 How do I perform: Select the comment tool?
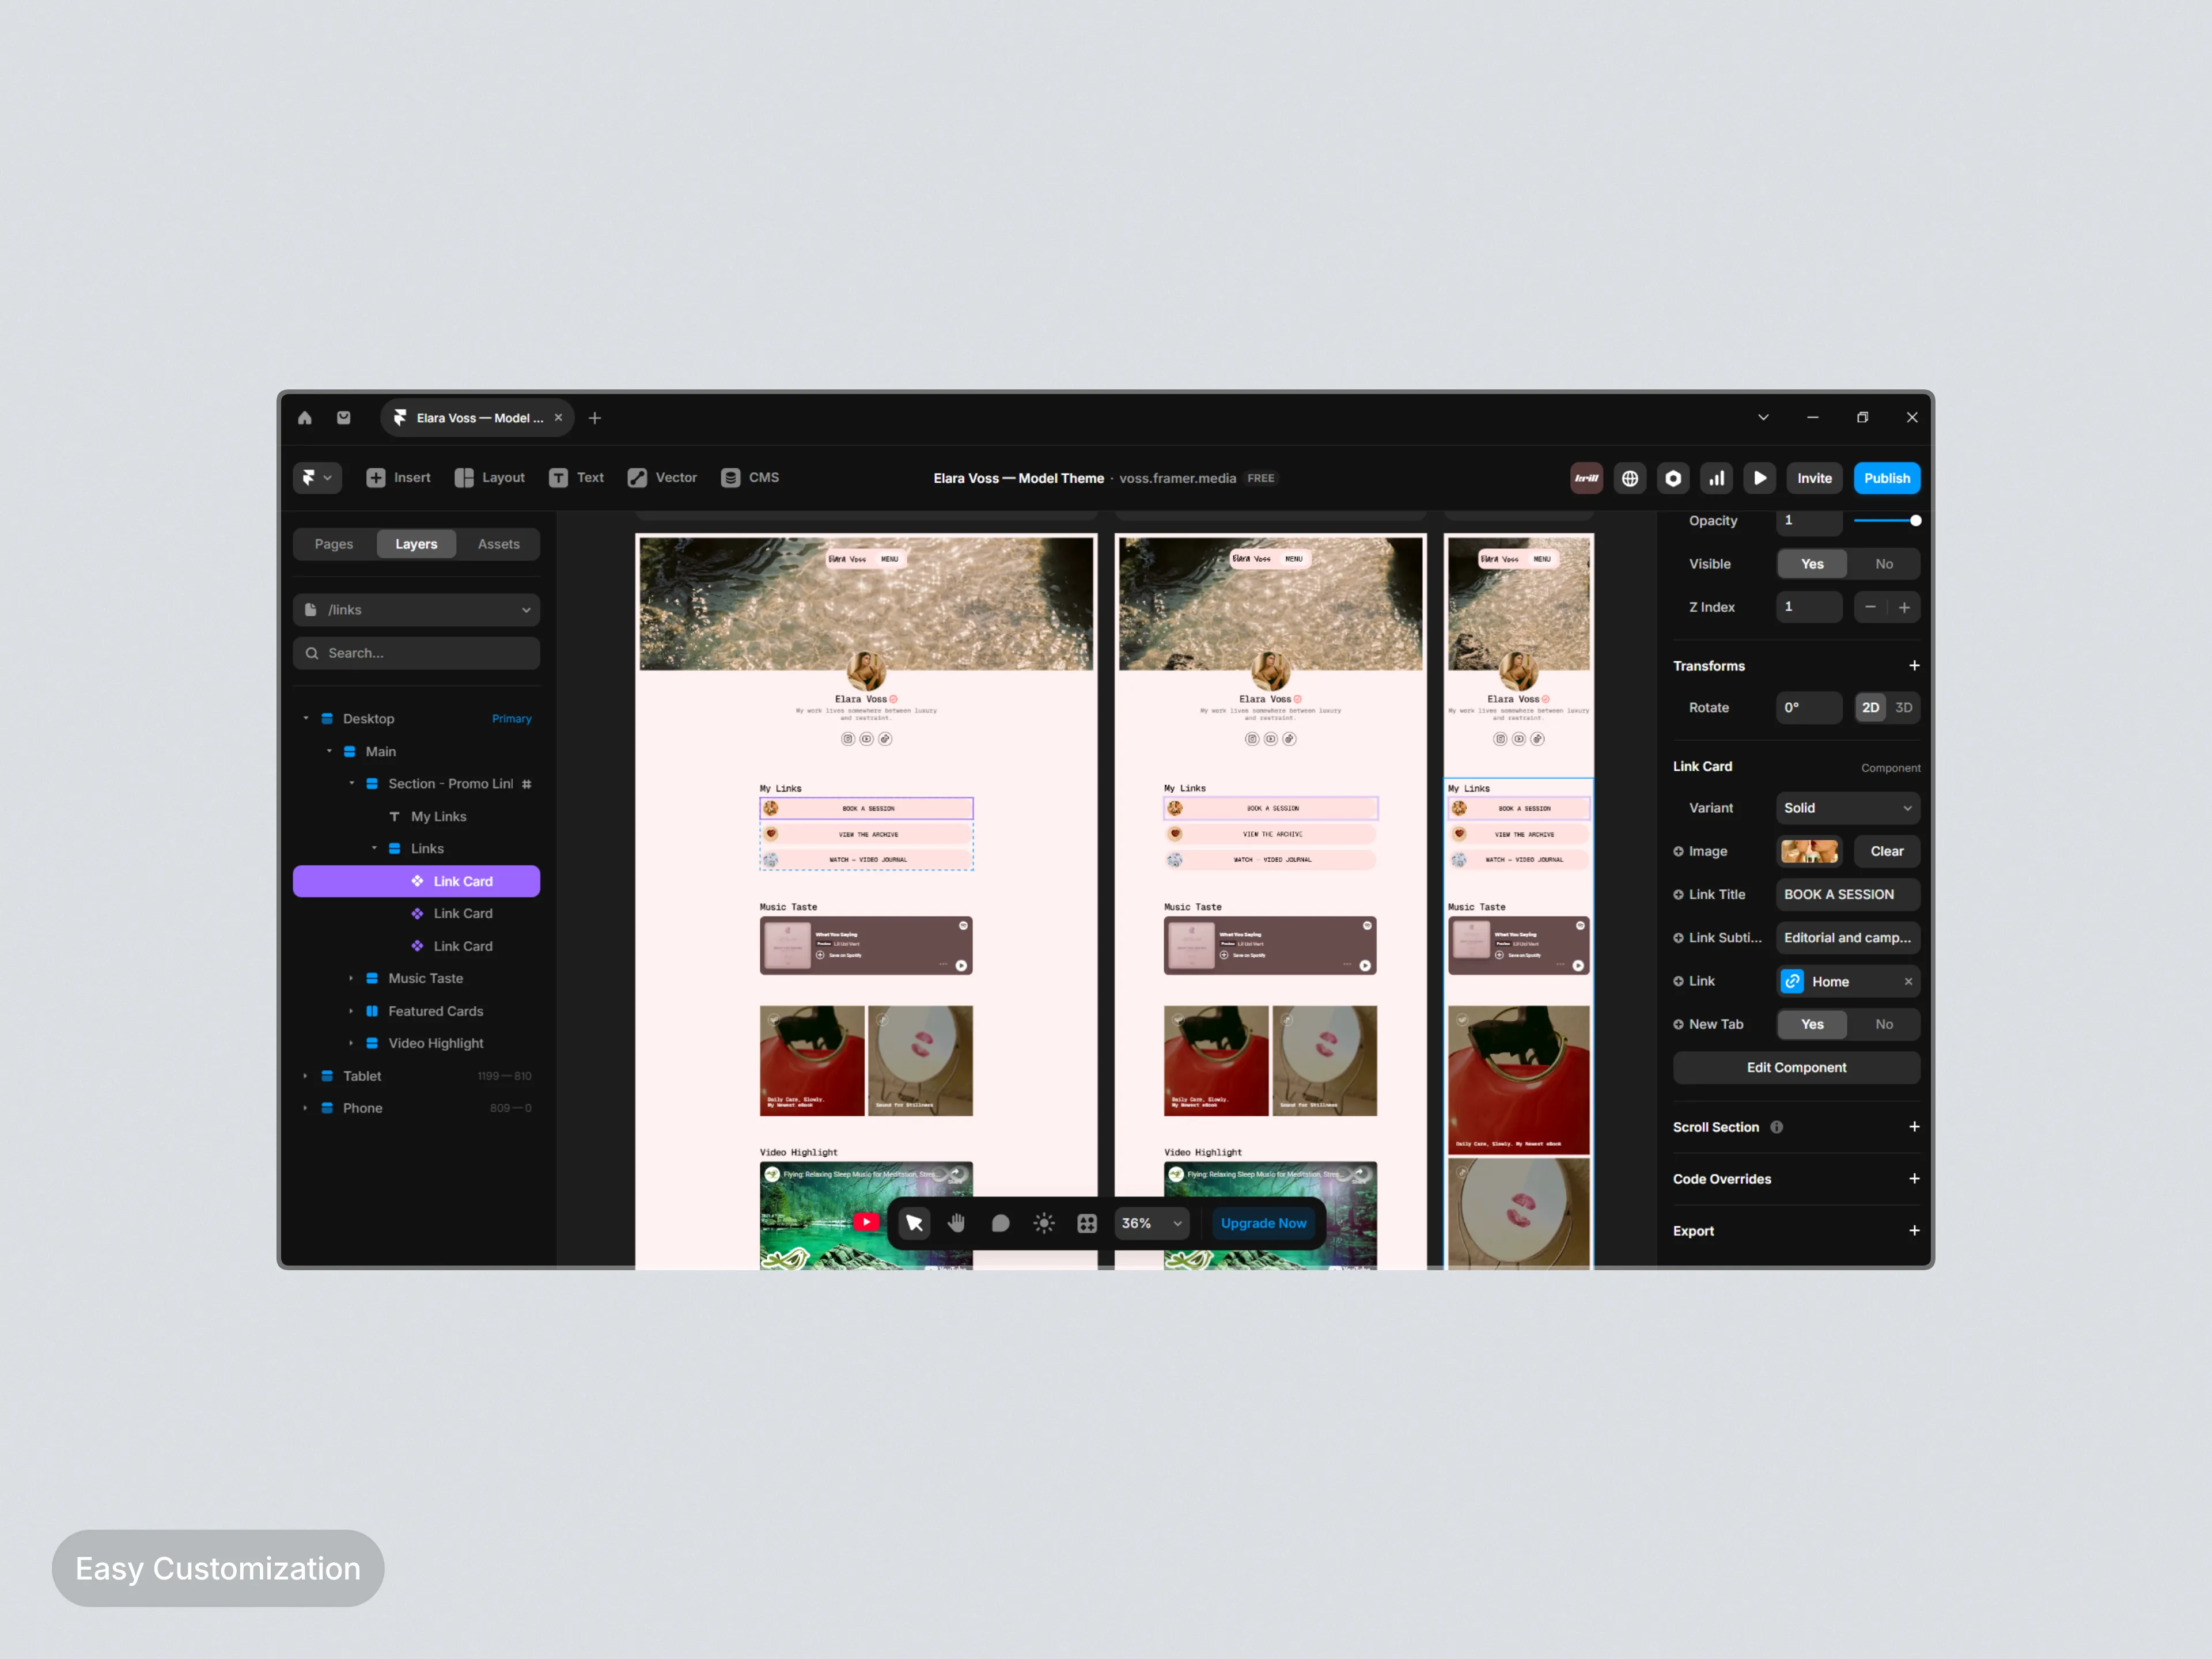coord(1000,1223)
